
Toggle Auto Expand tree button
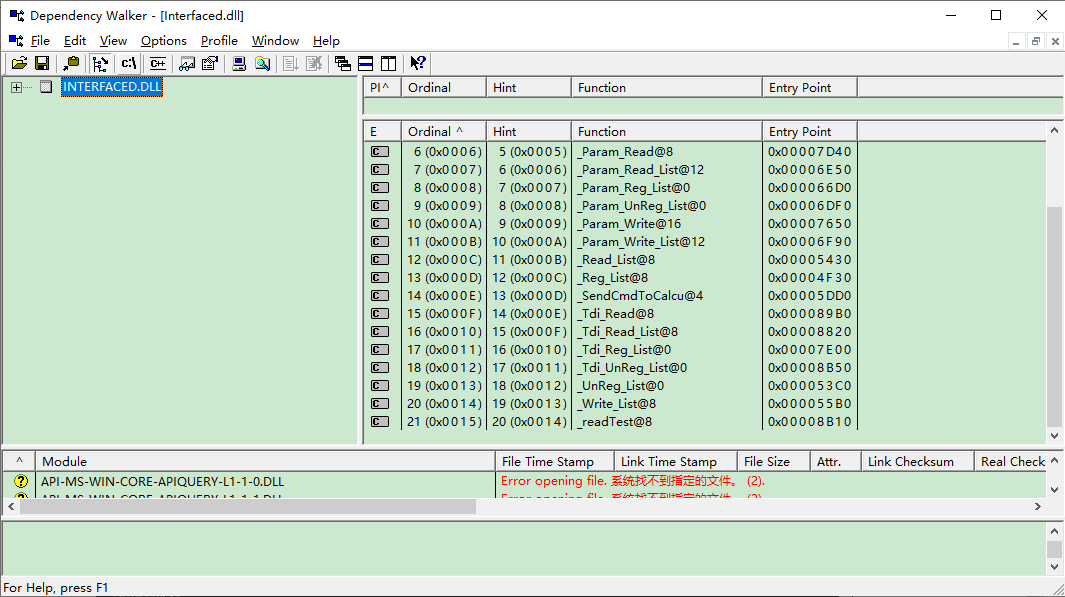click(x=101, y=63)
